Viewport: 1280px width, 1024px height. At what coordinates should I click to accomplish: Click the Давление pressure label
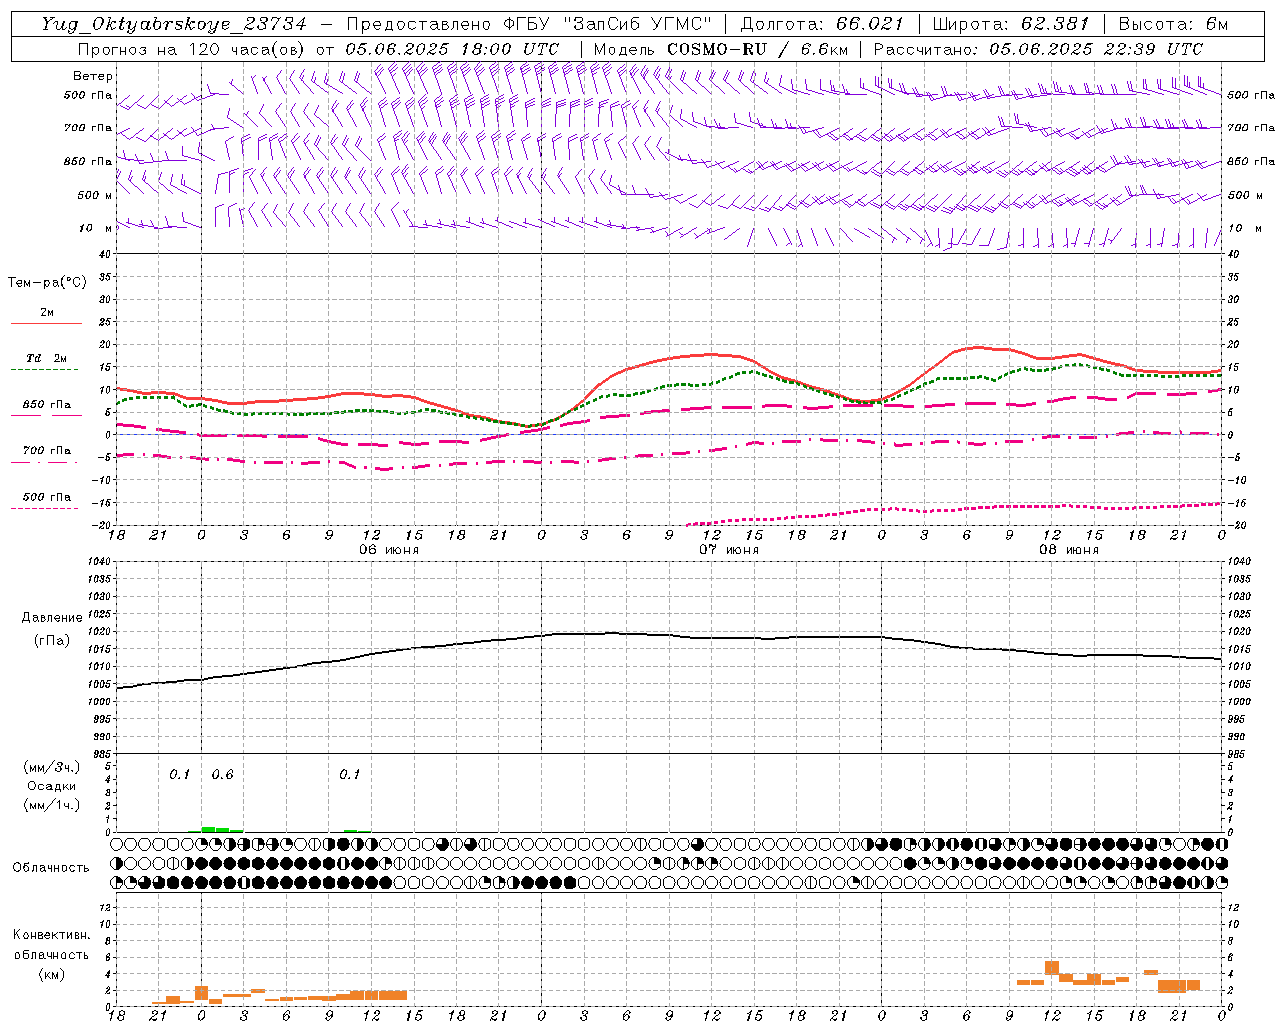[52, 618]
